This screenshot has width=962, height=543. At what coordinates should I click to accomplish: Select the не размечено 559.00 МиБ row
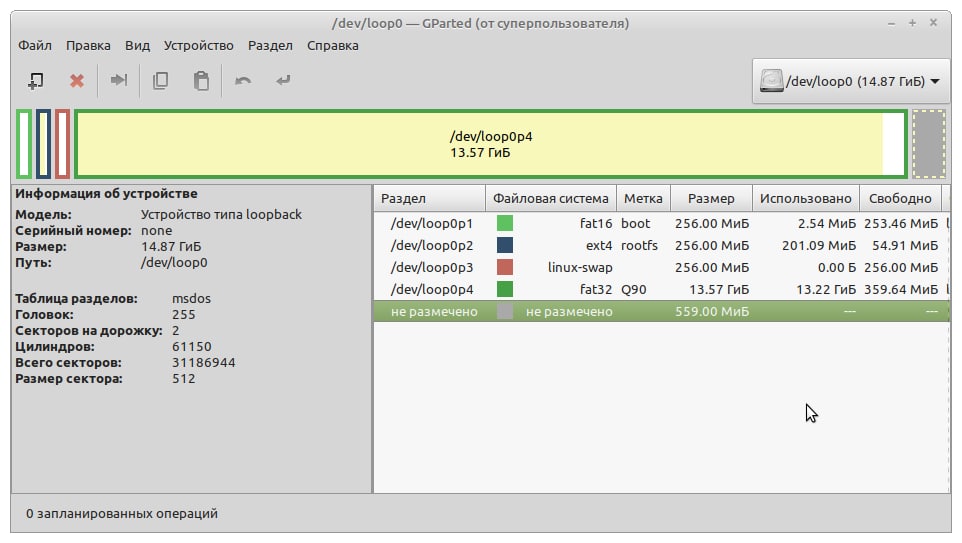coord(662,312)
